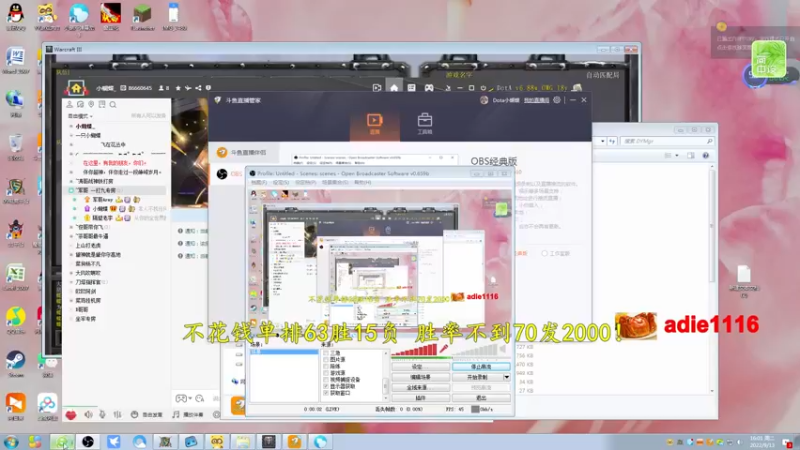Click the preview pane icon in the Explorer toolbar
Viewport: 800px width, 450px height.
tap(691, 156)
